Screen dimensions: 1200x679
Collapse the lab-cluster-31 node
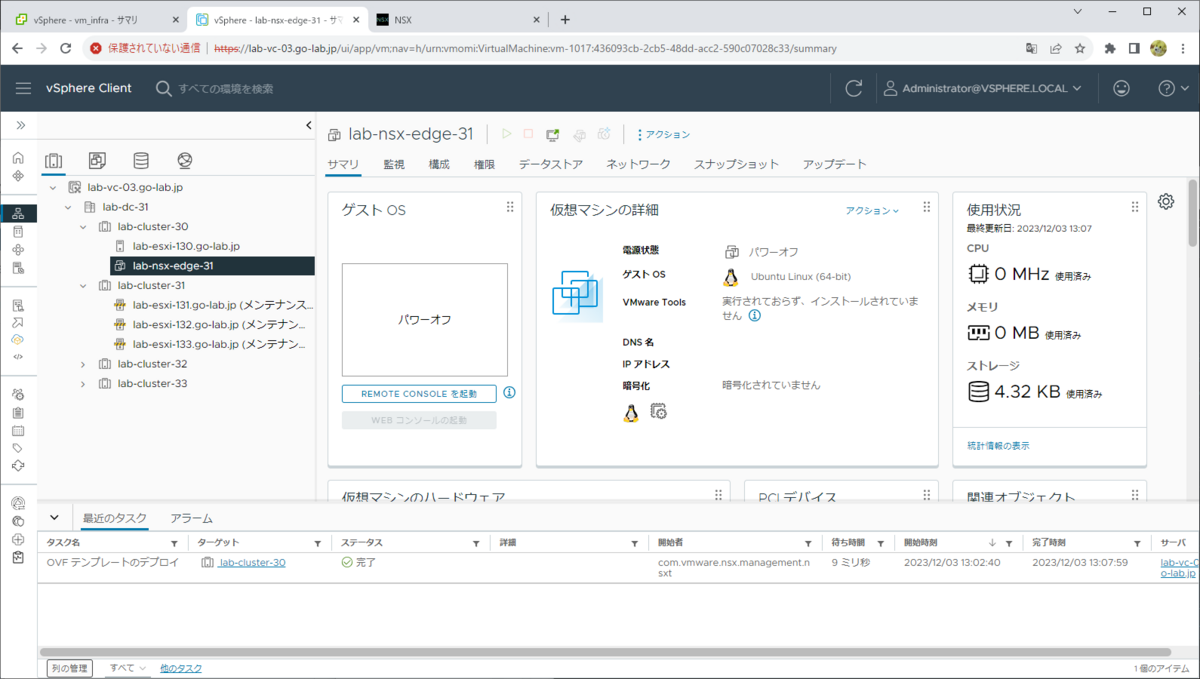83,286
